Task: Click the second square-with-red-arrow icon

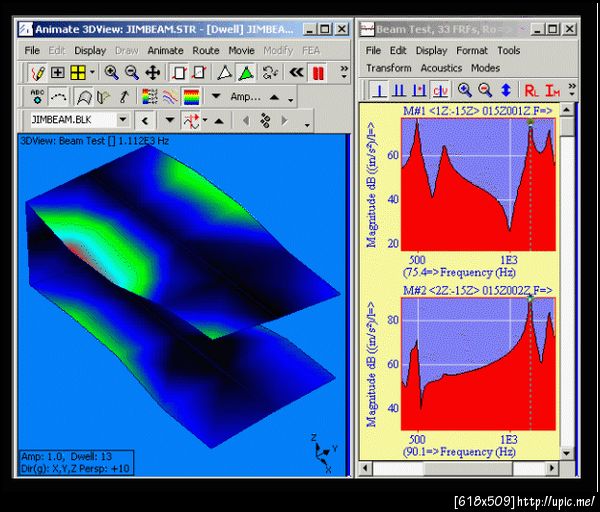Action: 199,72
